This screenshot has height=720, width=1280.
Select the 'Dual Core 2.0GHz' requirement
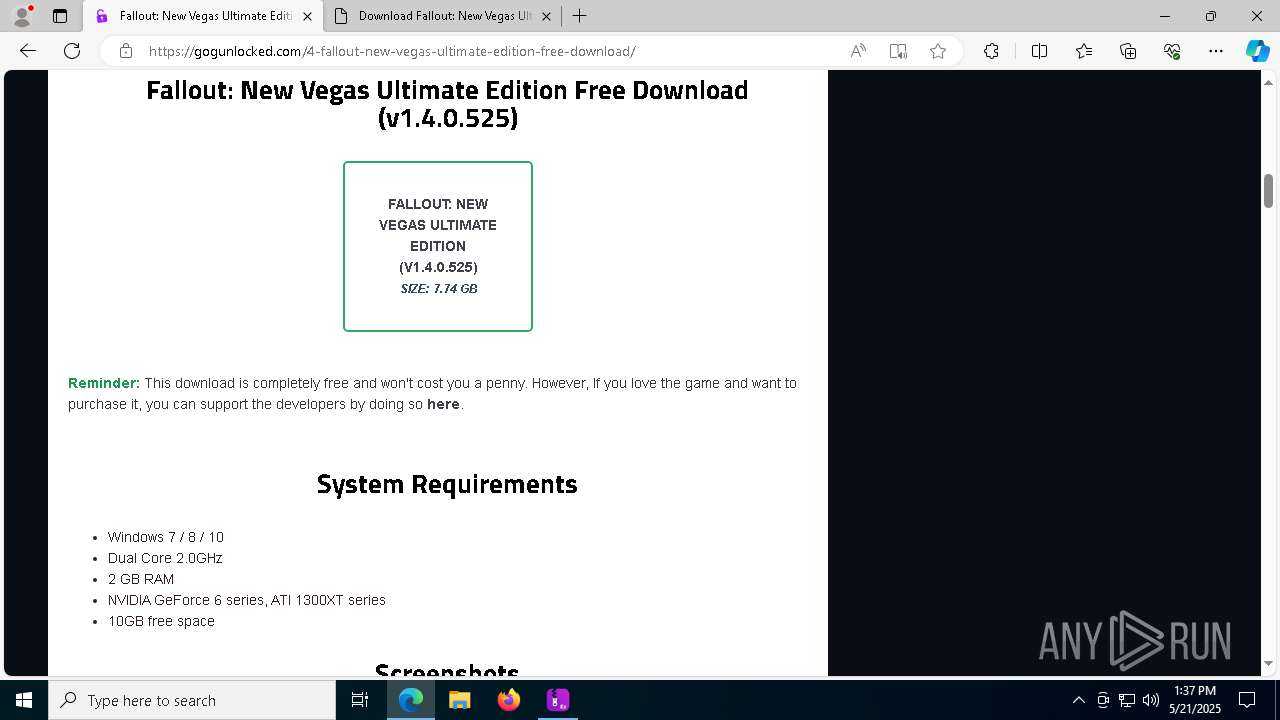[165, 558]
